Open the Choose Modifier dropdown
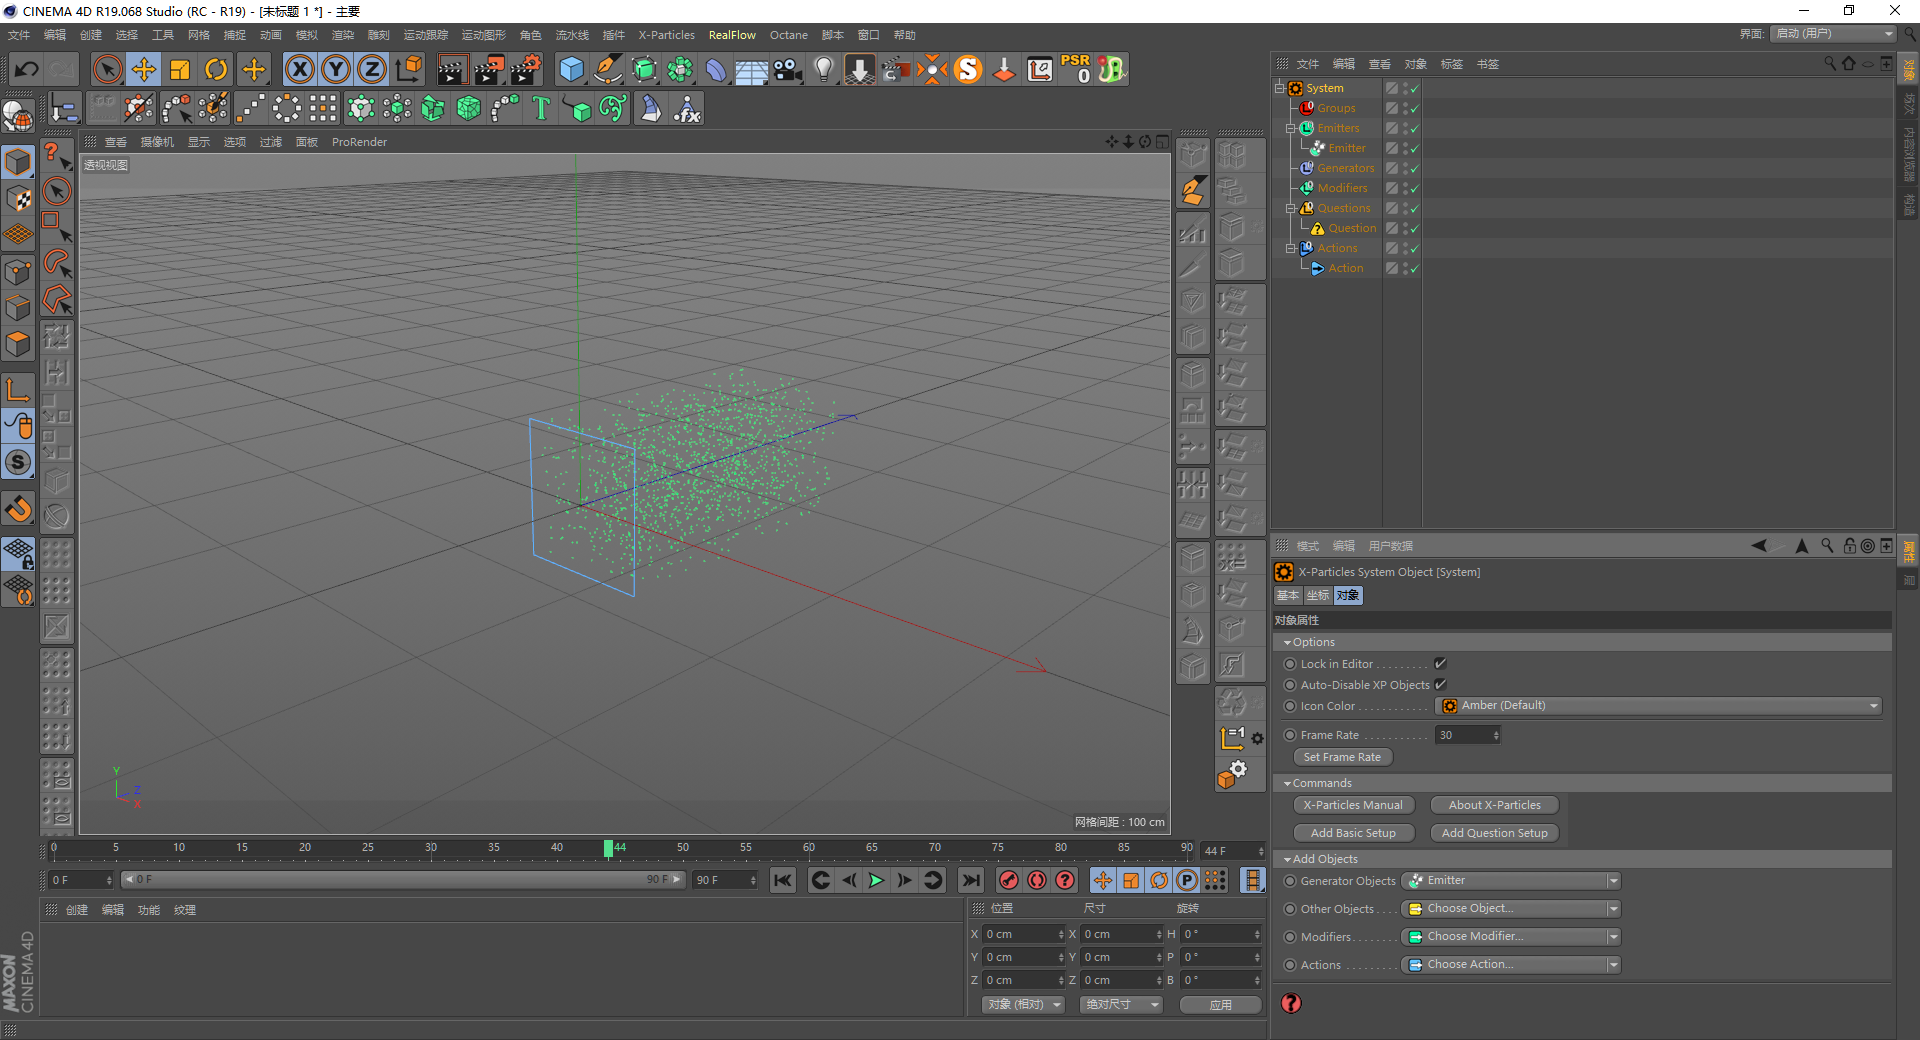 [1510, 937]
